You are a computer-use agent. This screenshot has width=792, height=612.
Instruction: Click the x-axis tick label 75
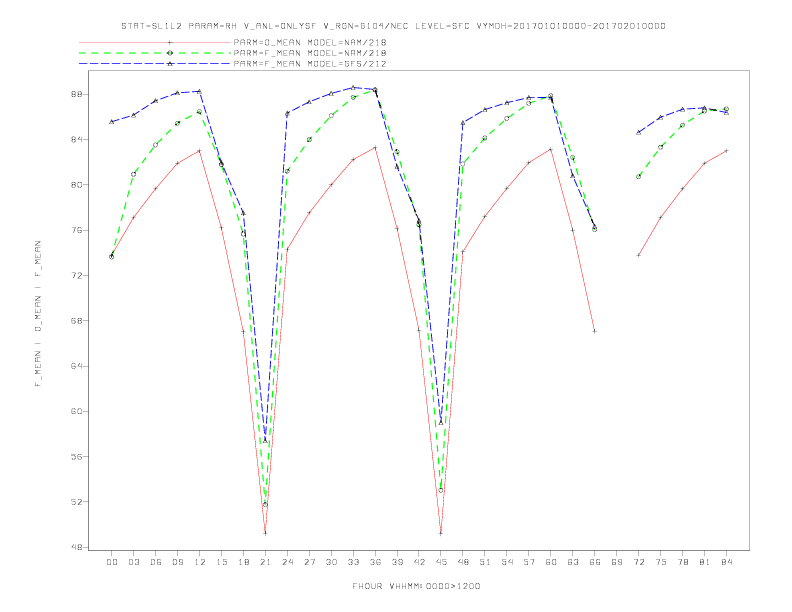coord(661,562)
